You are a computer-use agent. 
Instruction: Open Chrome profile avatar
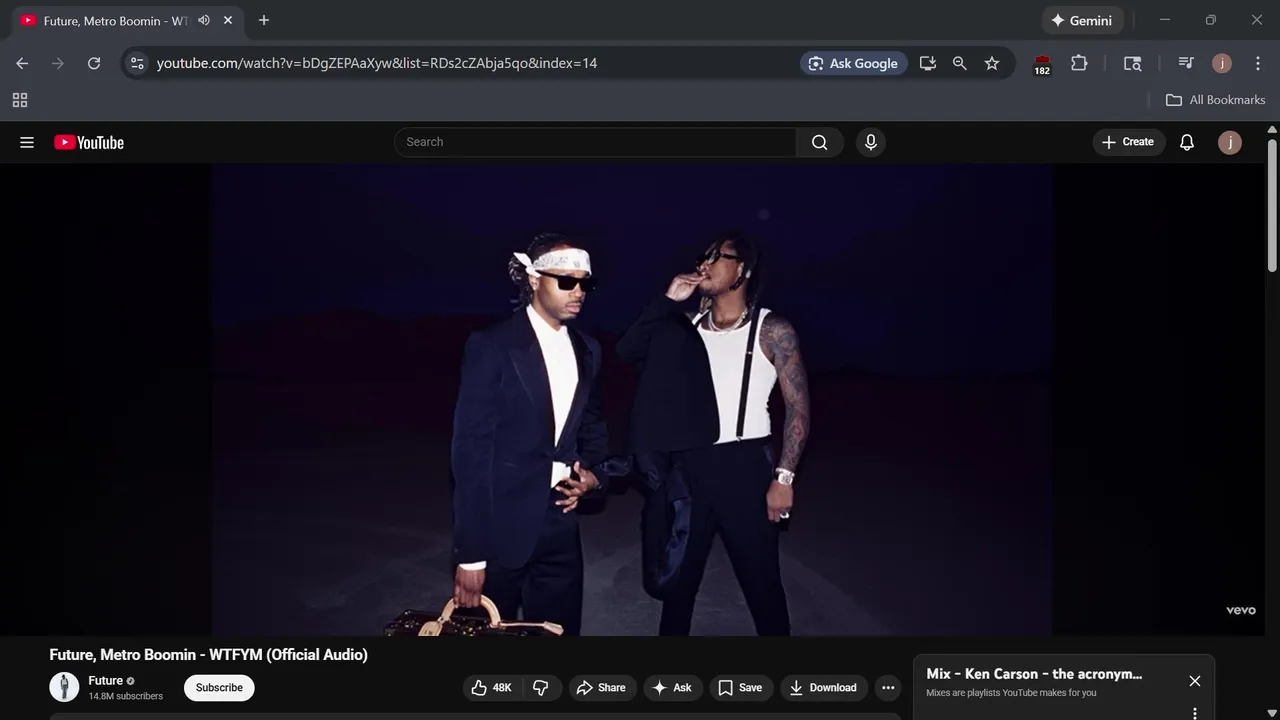pos(1222,63)
